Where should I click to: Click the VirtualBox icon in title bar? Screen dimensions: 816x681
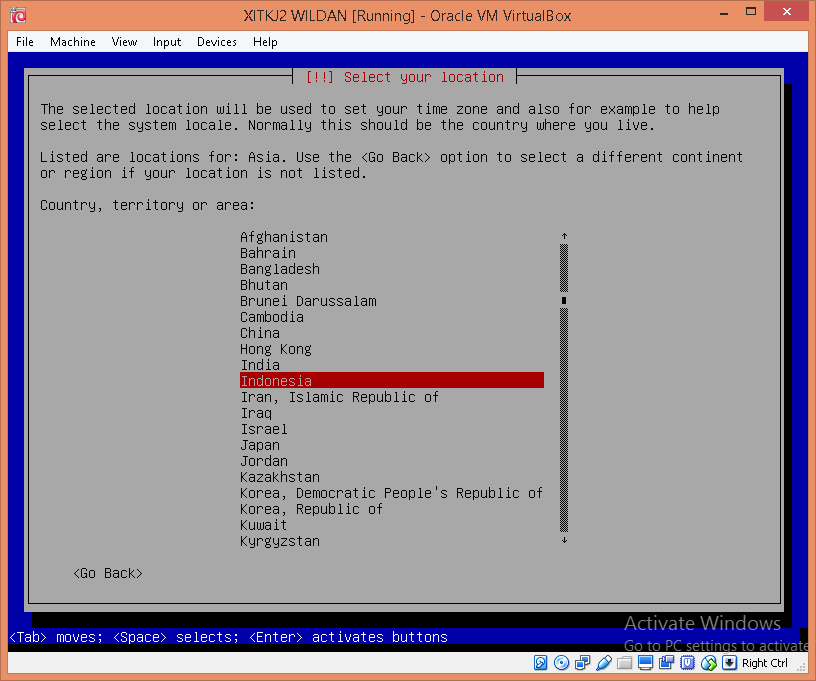18,15
